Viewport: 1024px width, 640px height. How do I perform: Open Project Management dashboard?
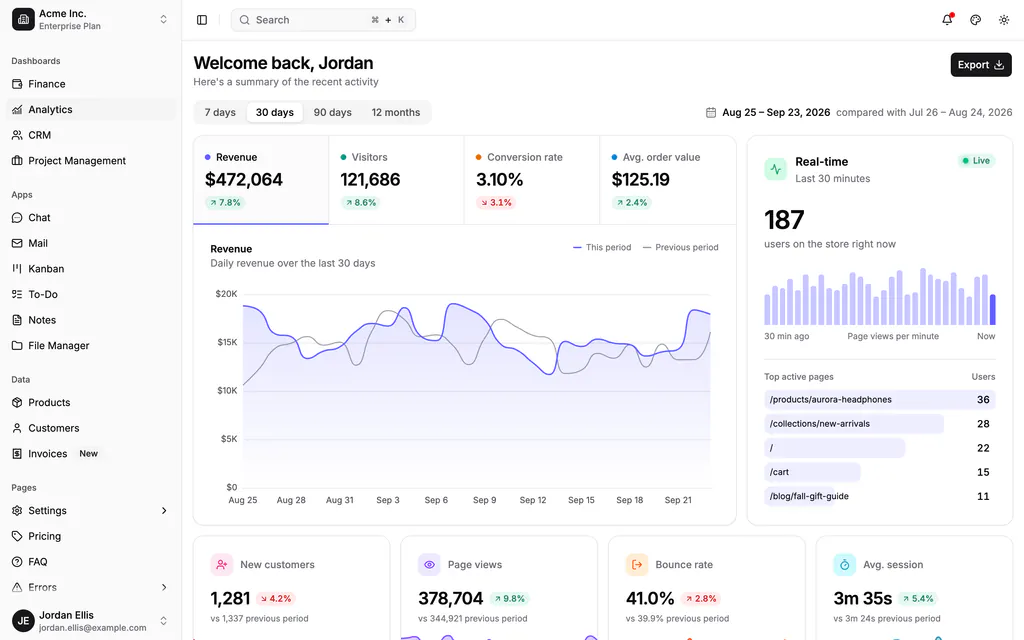point(91,161)
